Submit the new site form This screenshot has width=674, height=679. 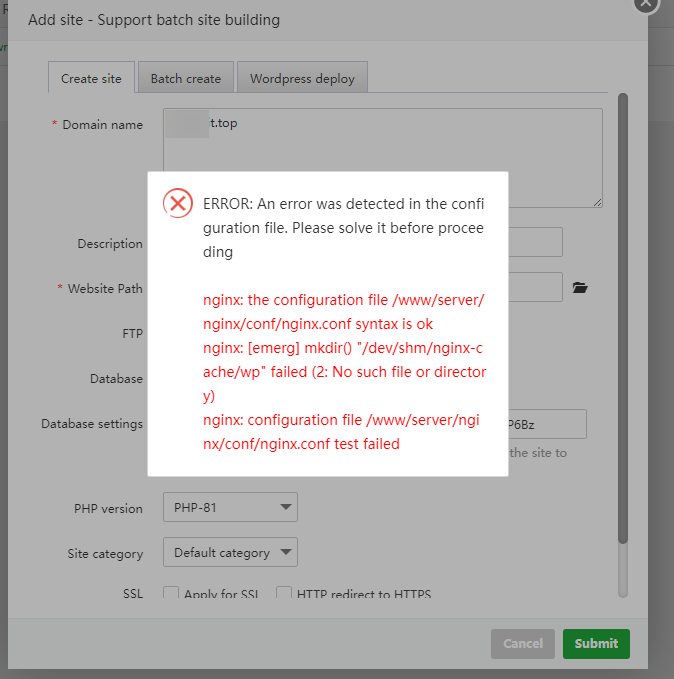[596, 643]
